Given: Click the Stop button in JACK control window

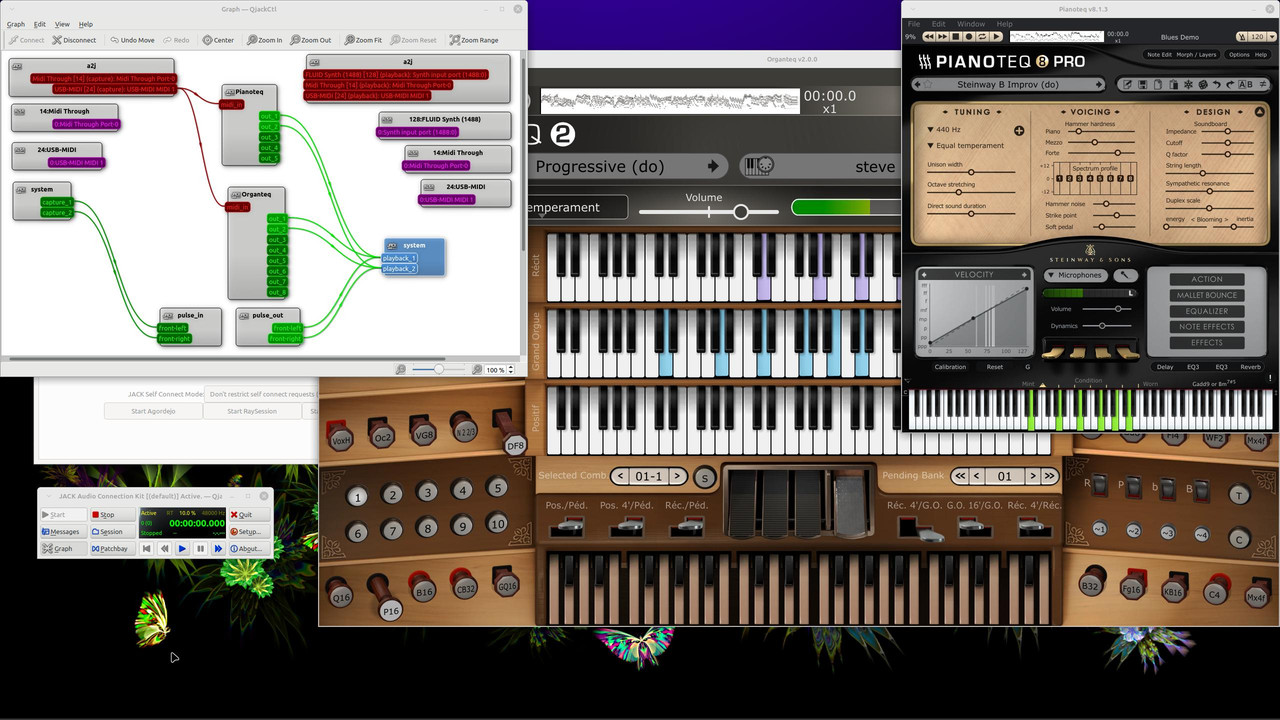Looking at the screenshot, I should coord(113,514).
